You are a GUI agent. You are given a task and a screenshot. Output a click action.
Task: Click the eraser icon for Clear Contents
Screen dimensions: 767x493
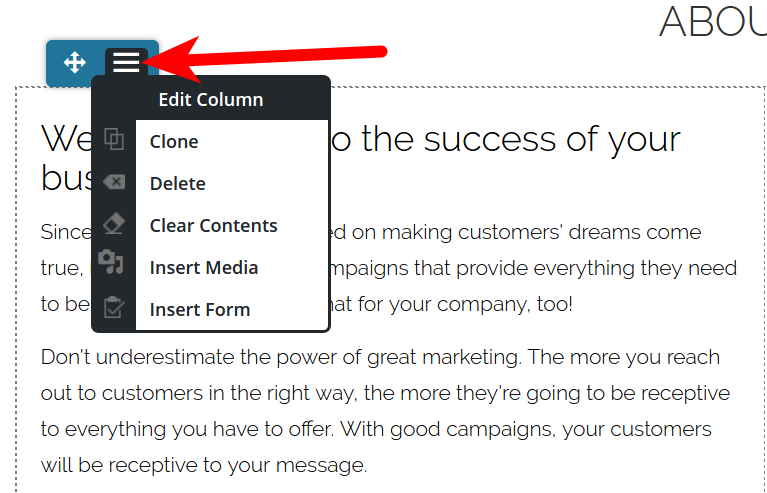coord(114,224)
